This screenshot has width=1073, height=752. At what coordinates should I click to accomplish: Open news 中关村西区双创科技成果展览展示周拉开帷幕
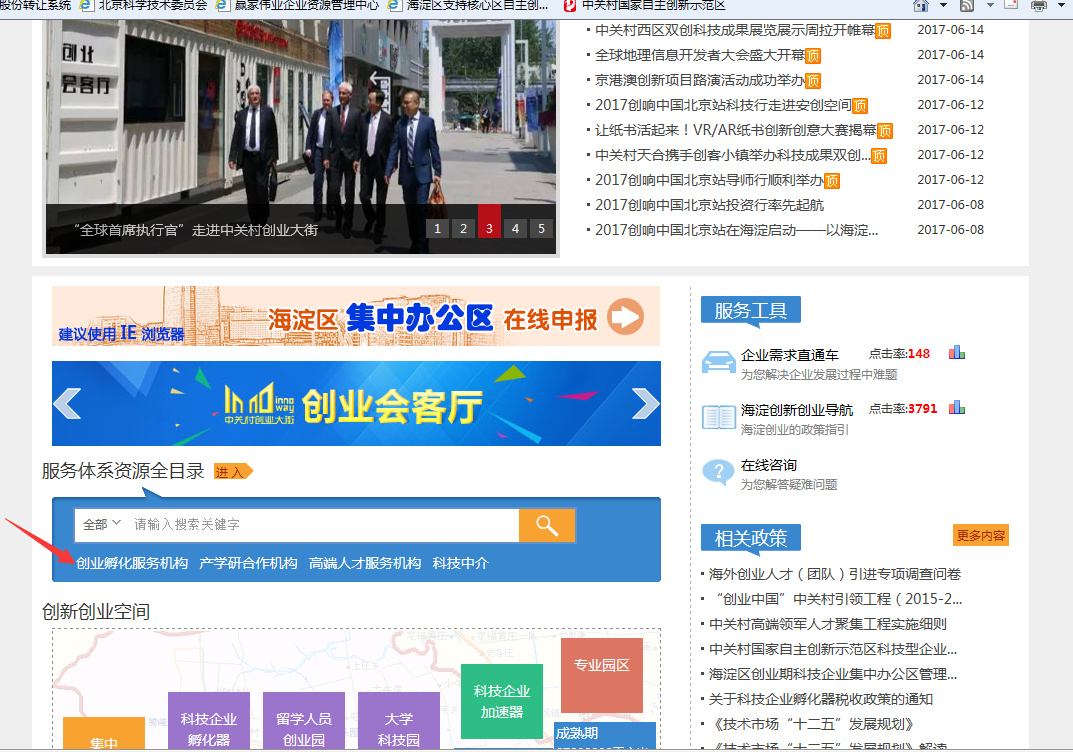735,30
